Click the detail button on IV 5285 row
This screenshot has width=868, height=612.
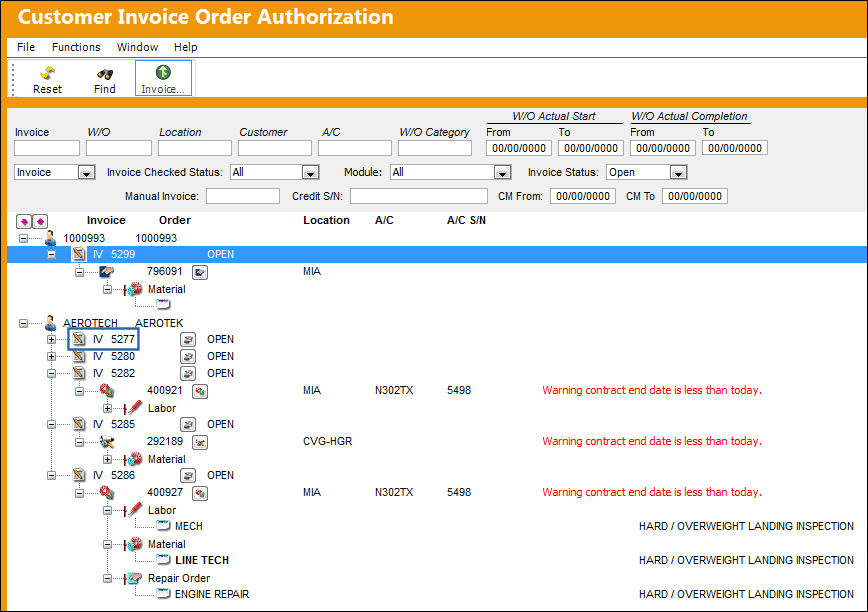pos(188,424)
